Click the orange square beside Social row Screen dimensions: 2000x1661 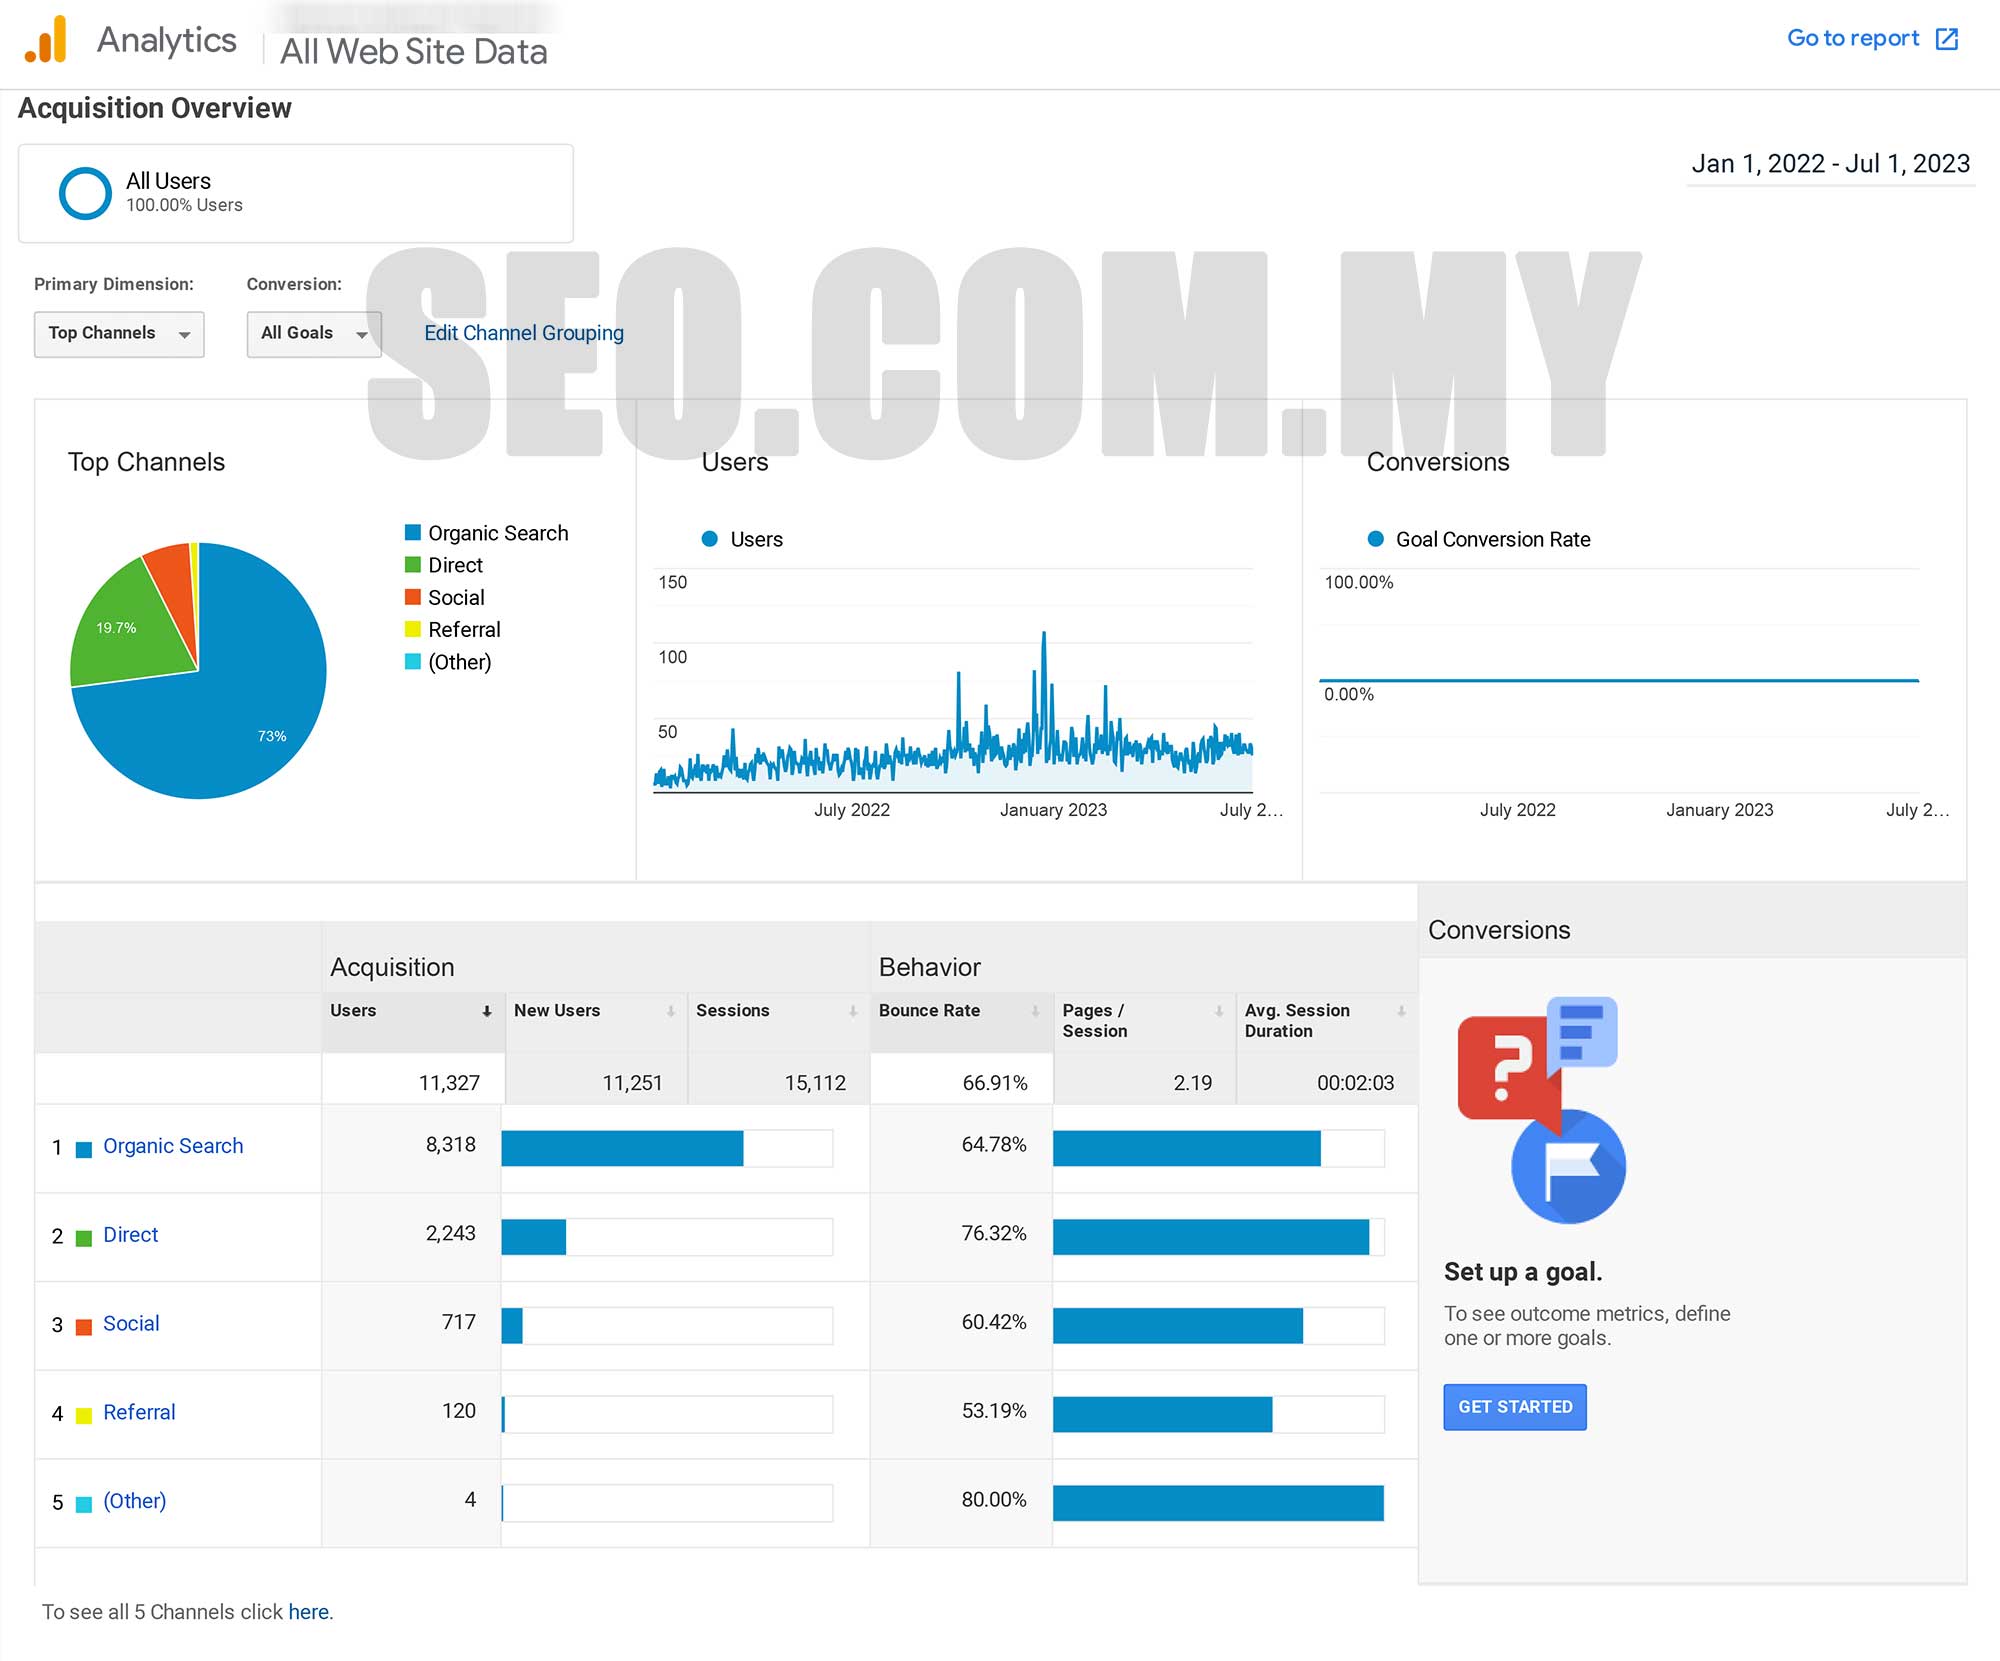84,1327
